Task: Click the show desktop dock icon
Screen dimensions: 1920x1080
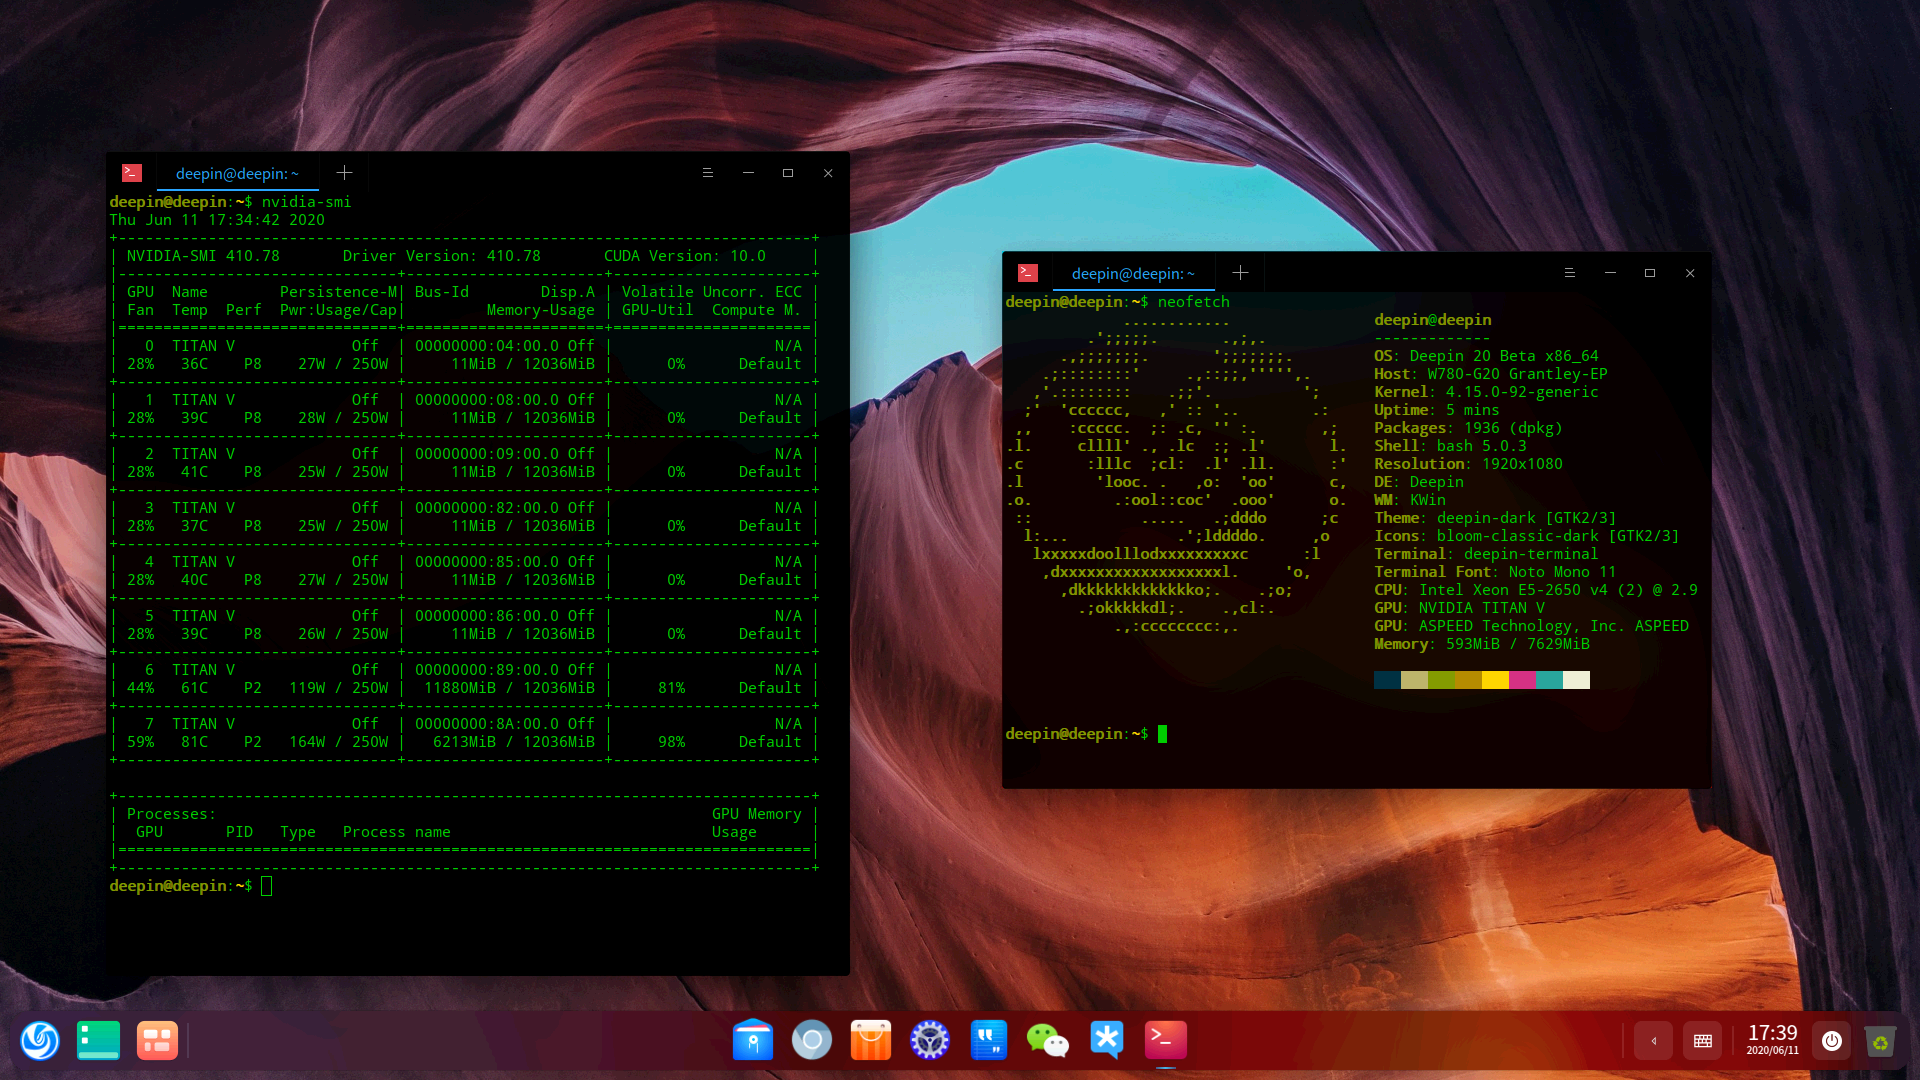Action: click(x=99, y=1041)
